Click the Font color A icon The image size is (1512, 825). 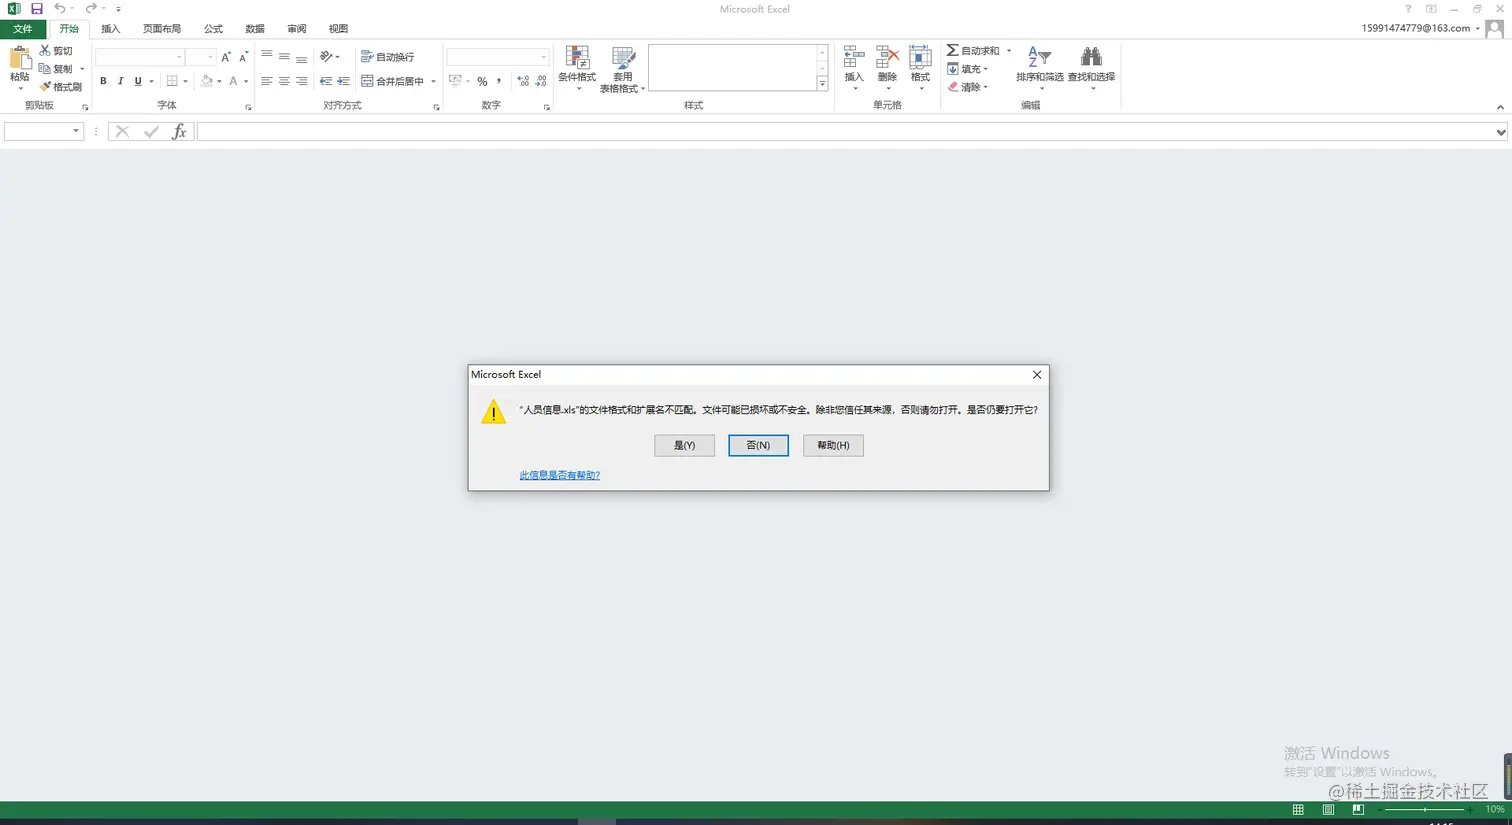(x=233, y=81)
